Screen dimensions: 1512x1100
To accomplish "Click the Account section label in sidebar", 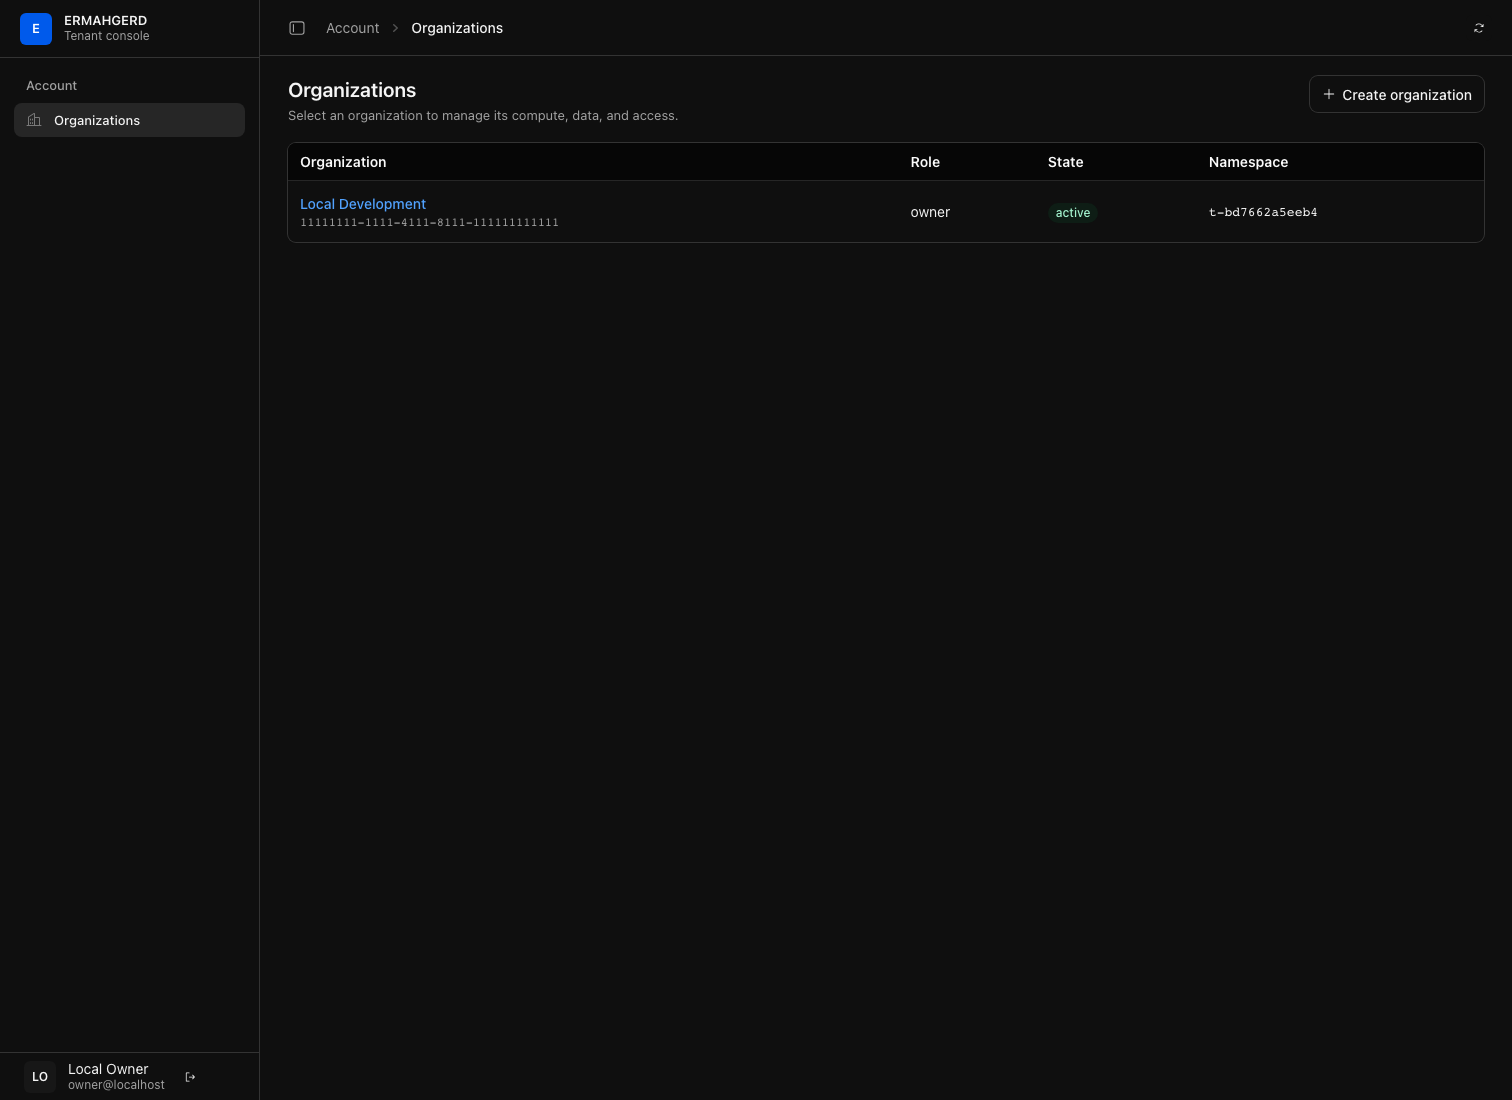I will [x=51, y=86].
